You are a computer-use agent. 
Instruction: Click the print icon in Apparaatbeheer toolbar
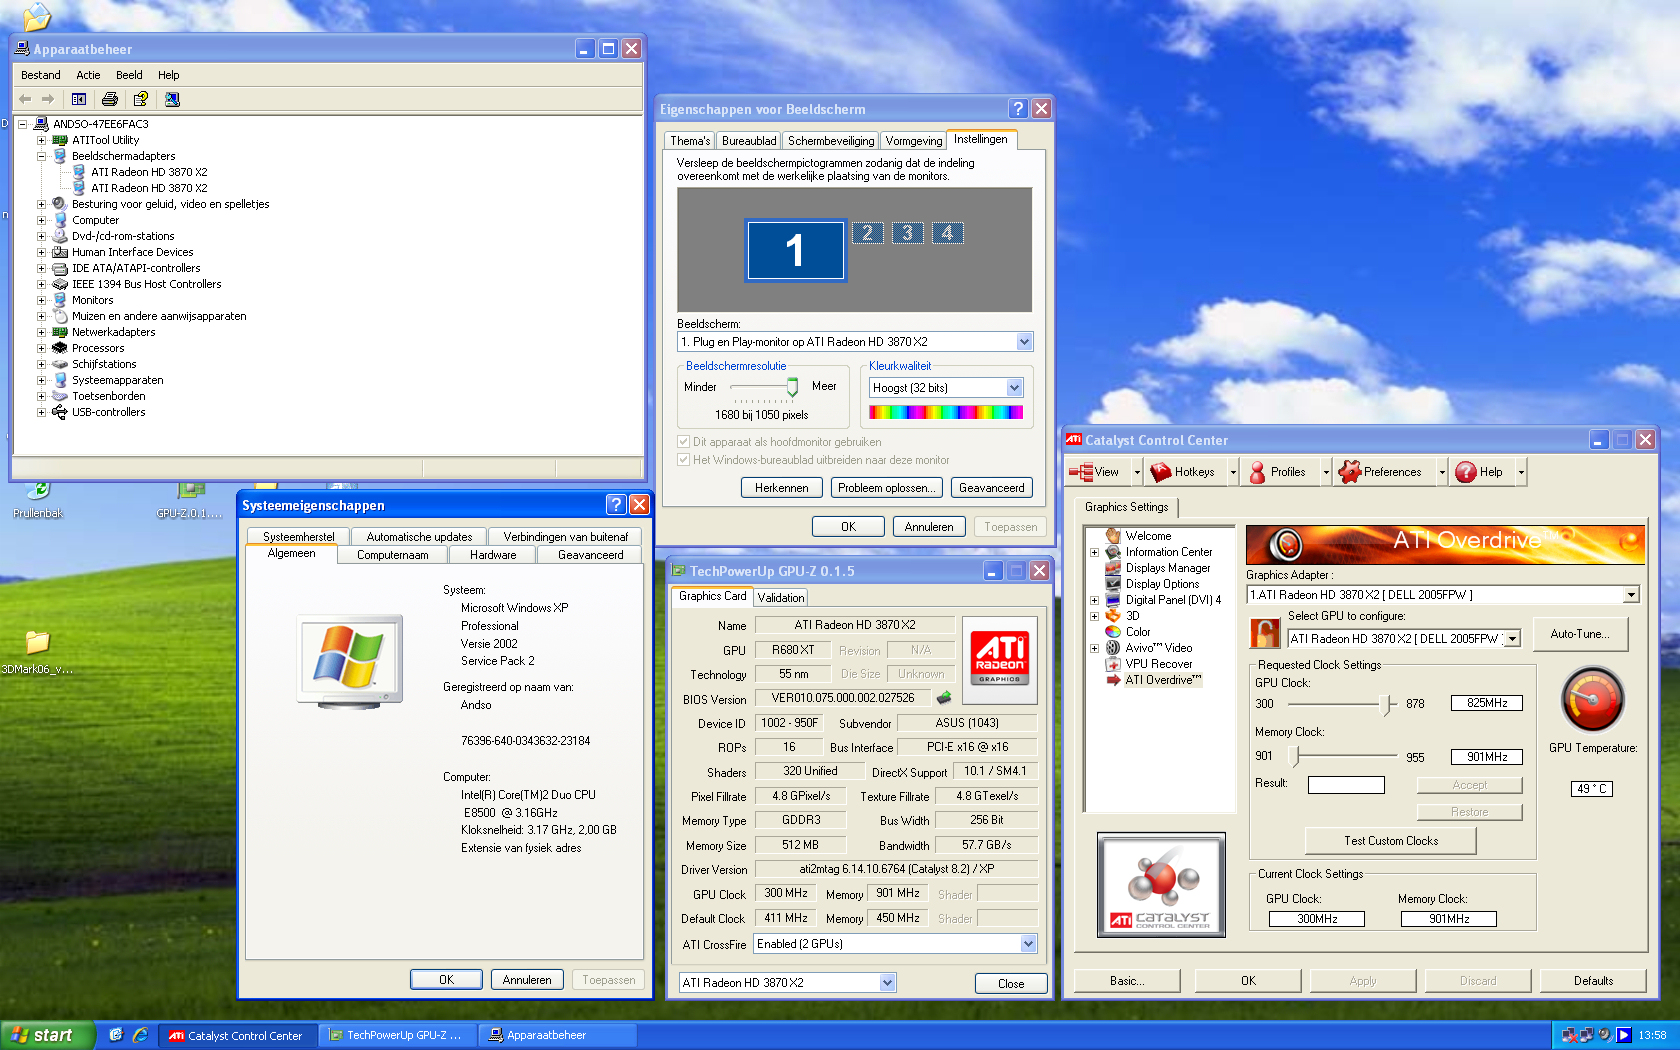pos(110,99)
